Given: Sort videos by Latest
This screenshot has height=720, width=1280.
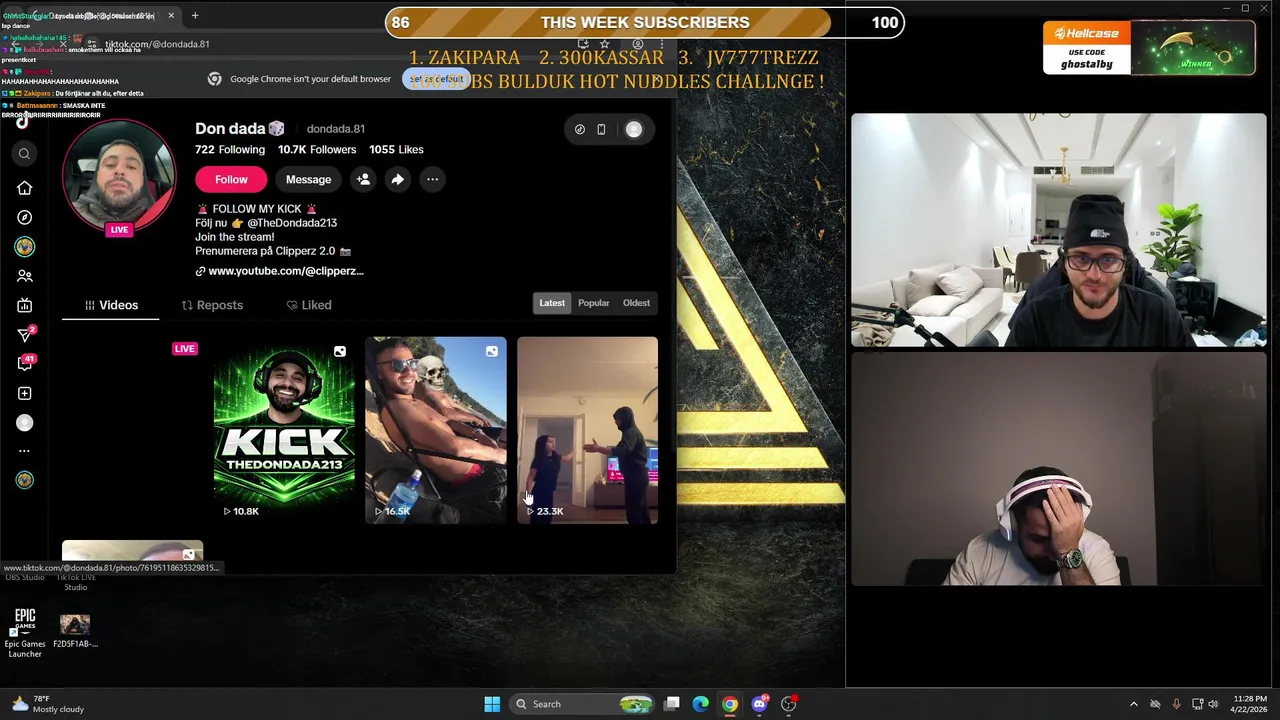Looking at the screenshot, I should coord(552,303).
